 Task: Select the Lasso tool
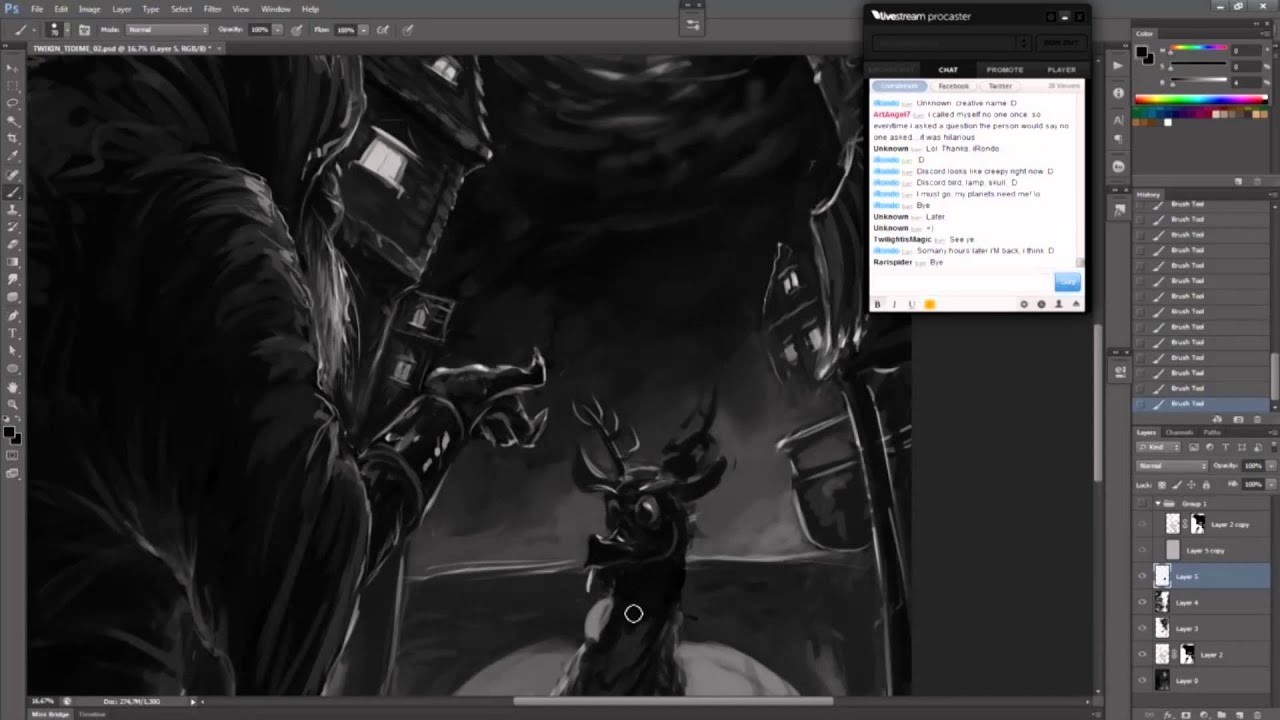[12, 103]
